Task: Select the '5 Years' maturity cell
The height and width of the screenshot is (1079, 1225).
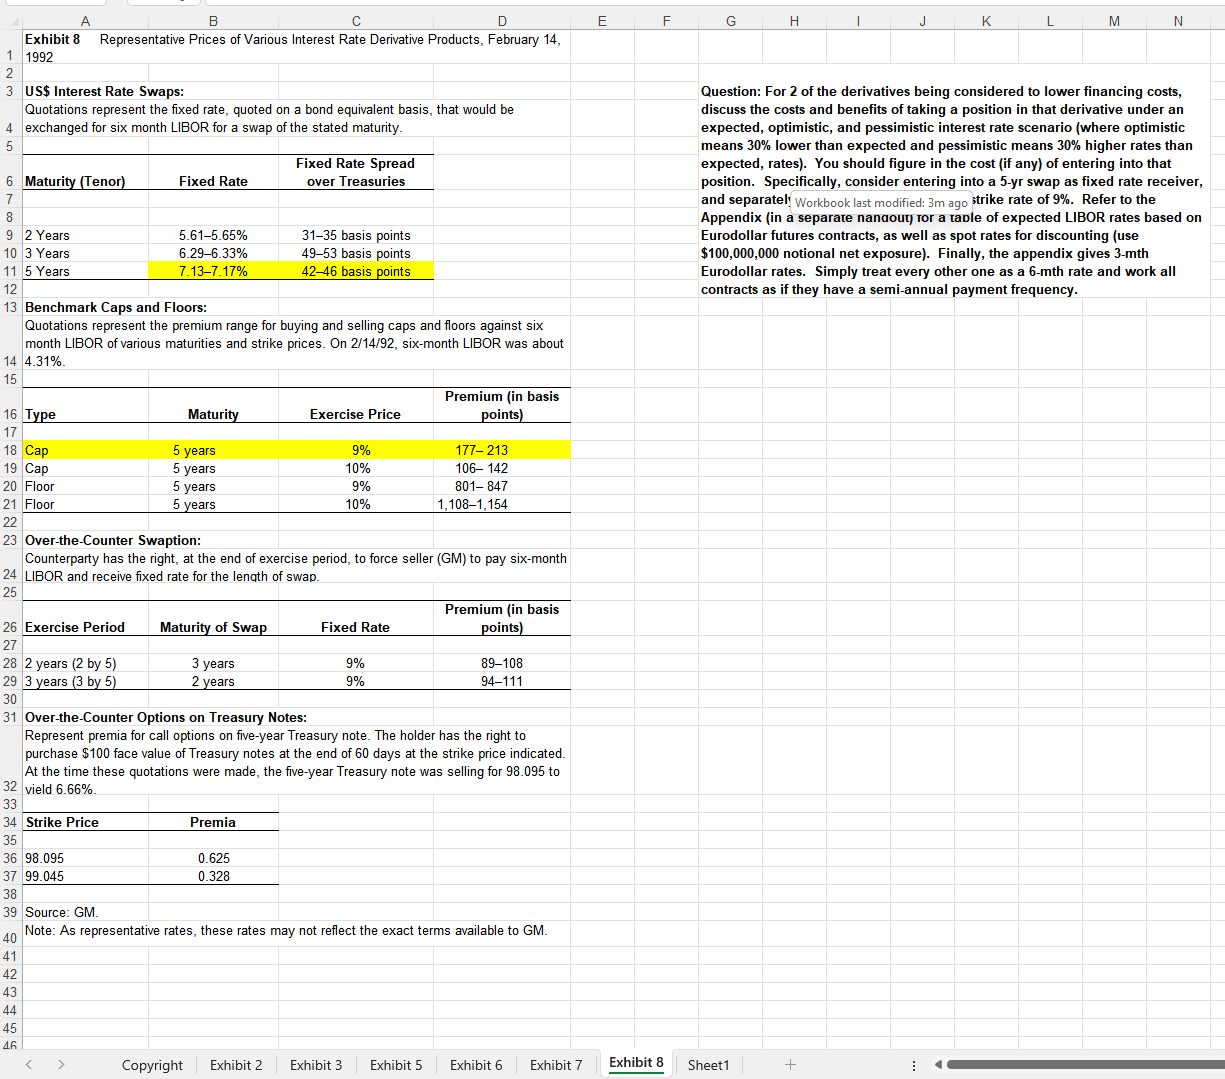Action: coord(85,271)
